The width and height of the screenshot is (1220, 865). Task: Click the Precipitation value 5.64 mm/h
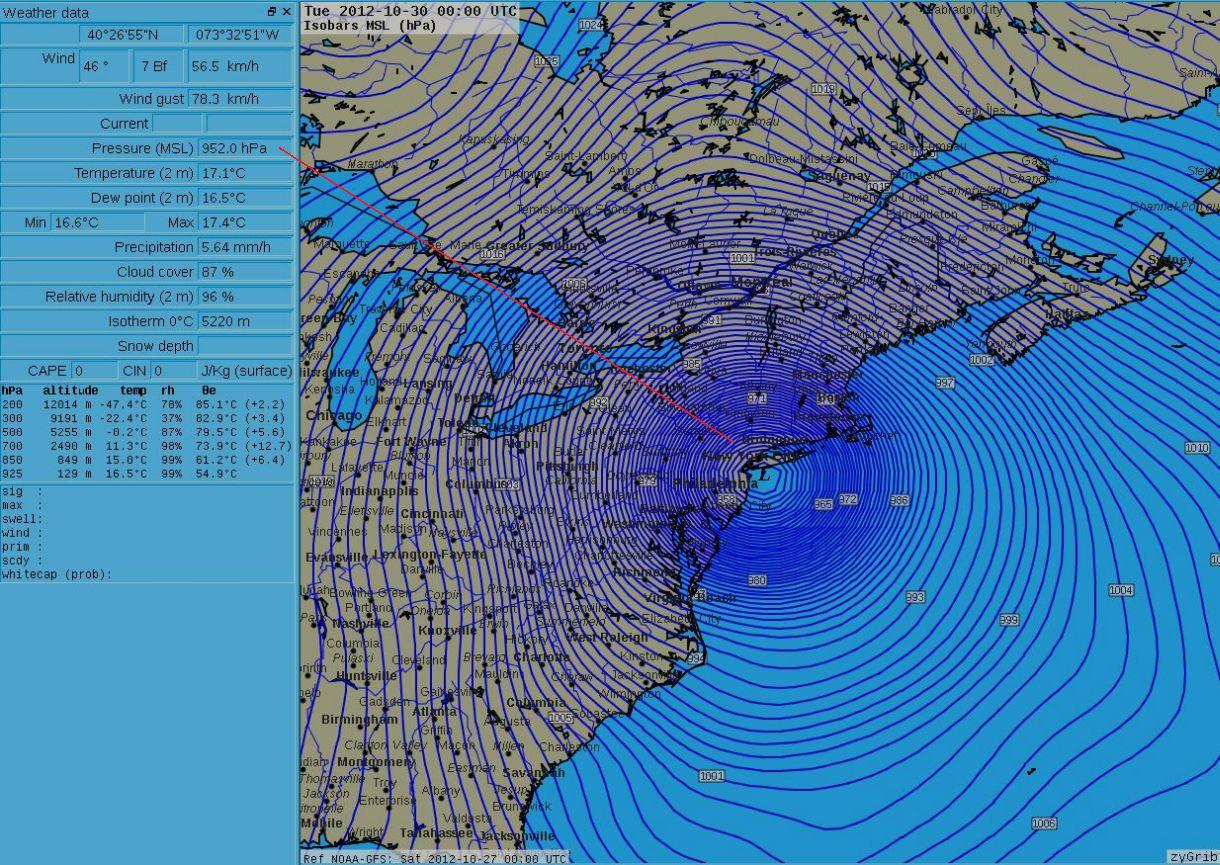coord(245,247)
